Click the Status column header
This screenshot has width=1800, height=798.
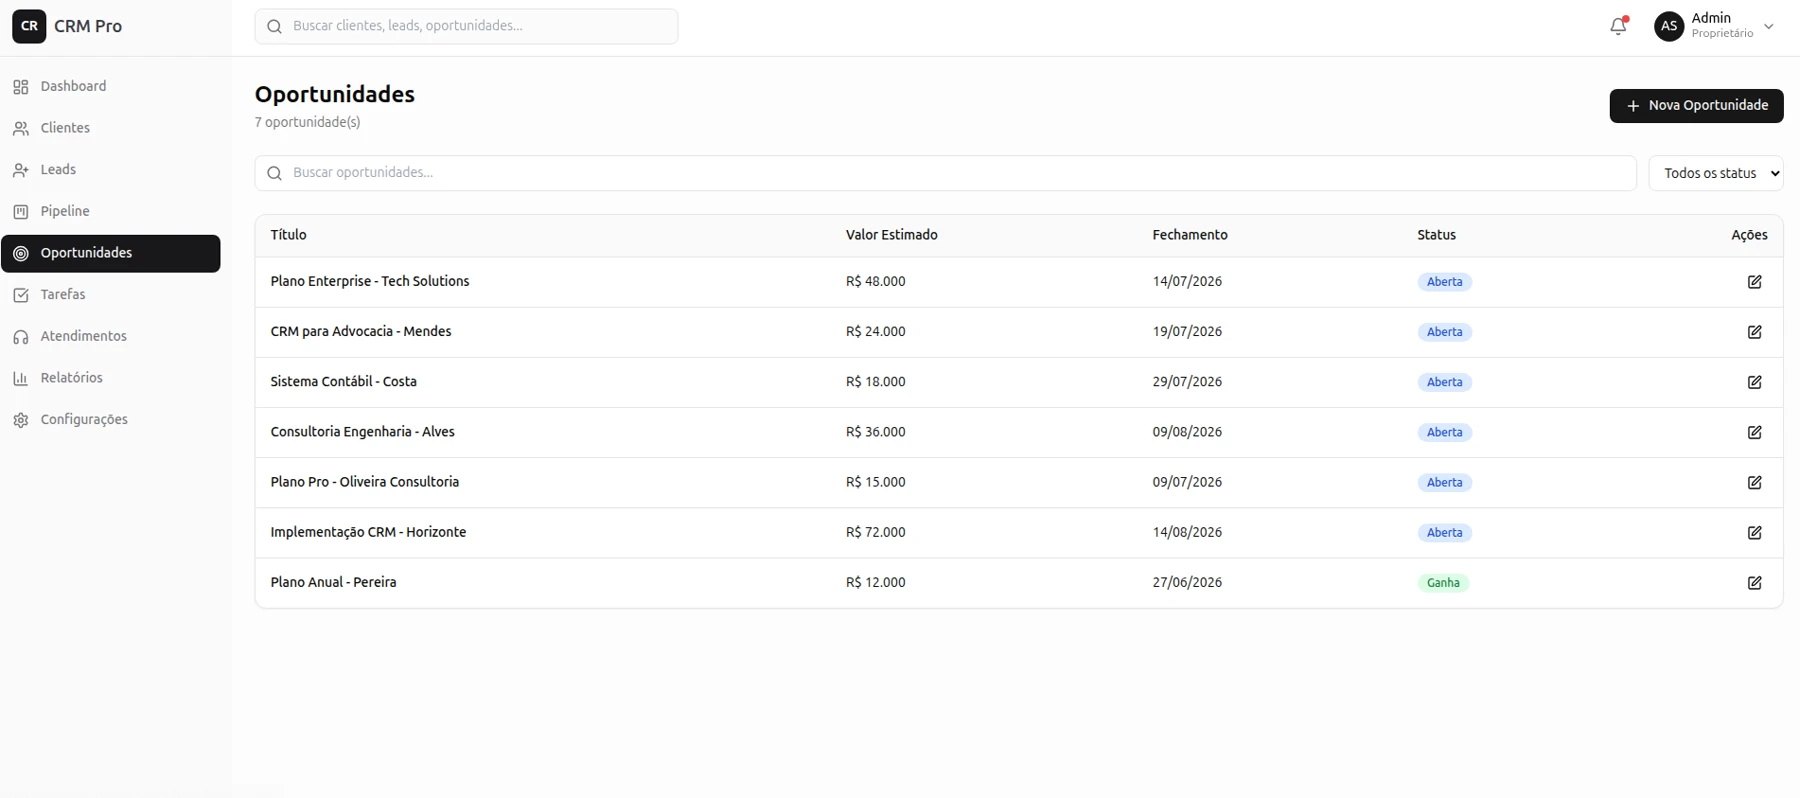(x=1436, y=235)
